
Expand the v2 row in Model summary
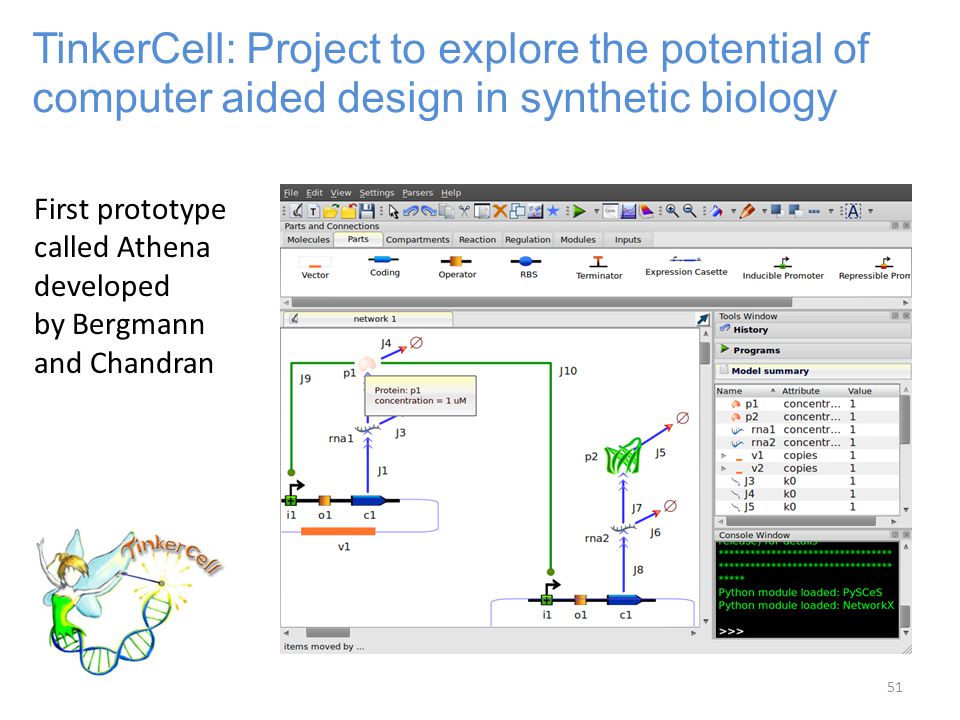[723, 468]
